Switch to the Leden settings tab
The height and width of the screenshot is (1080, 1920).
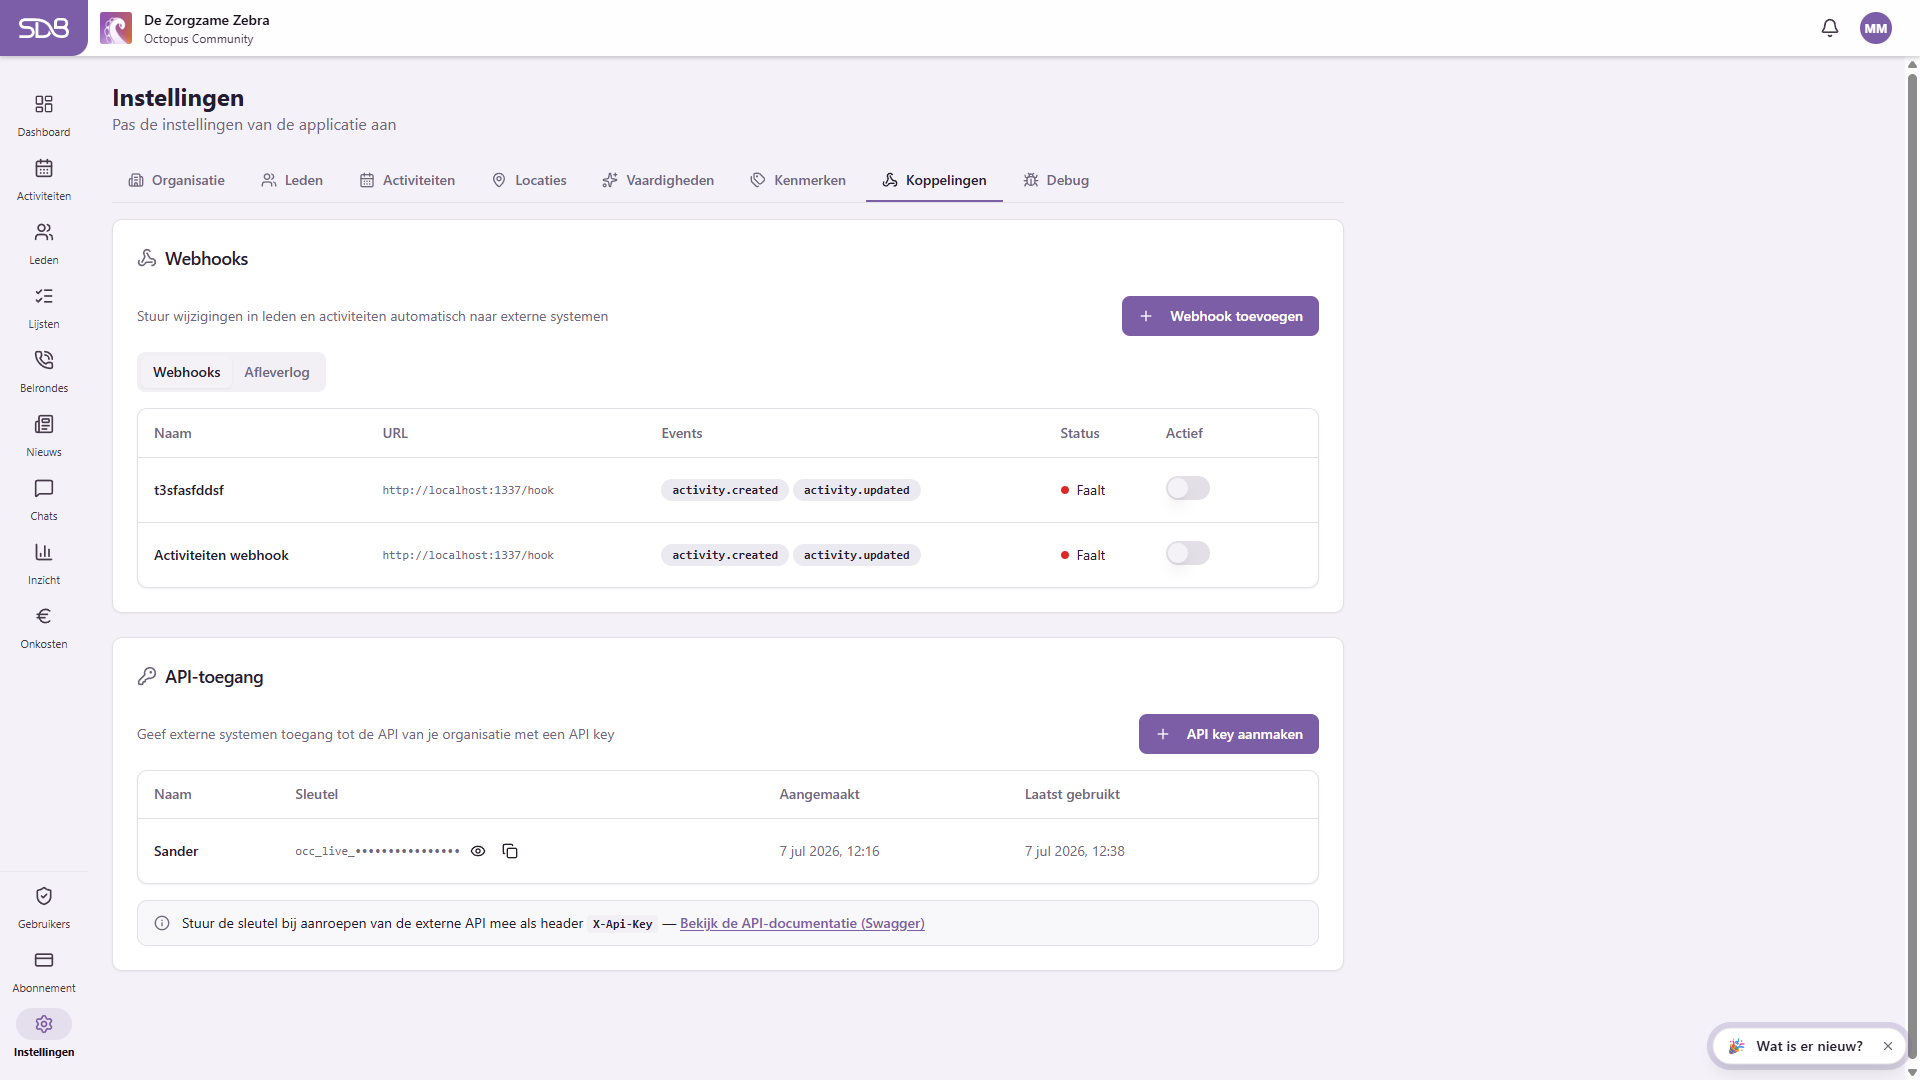(292, 180)
